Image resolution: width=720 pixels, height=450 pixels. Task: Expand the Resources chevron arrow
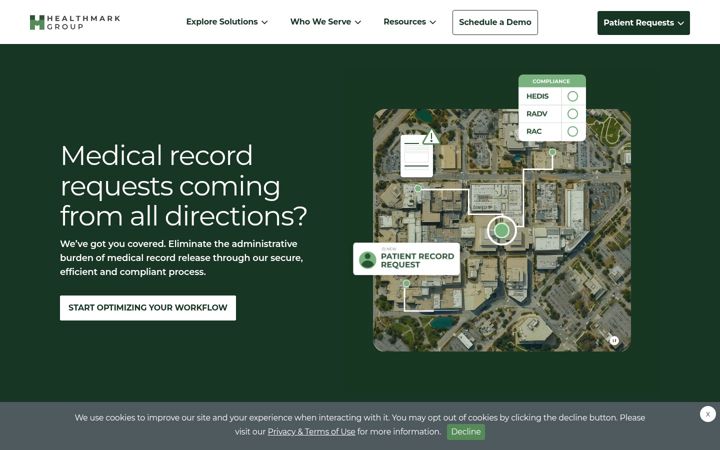click(433, 22)
